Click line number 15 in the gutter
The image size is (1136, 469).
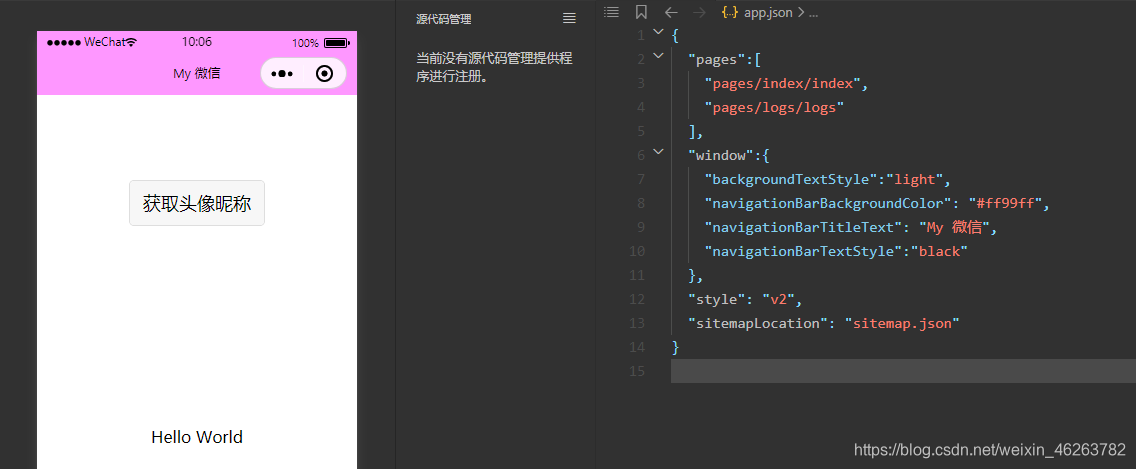[637, 370]
